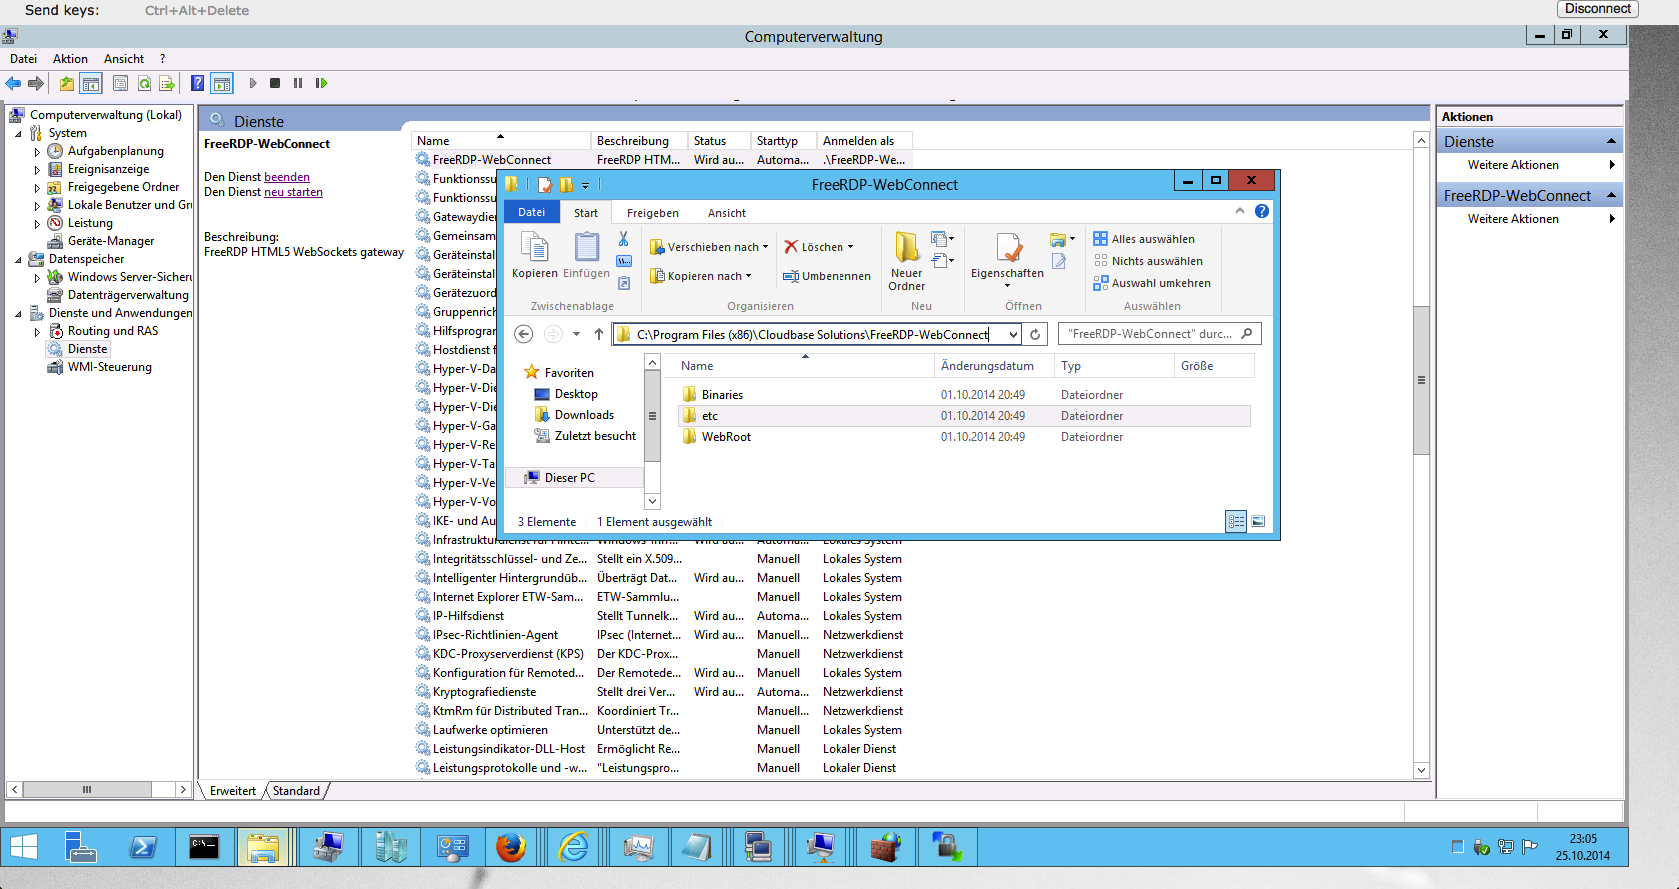Click the Stop service toolbar icon

275,83
